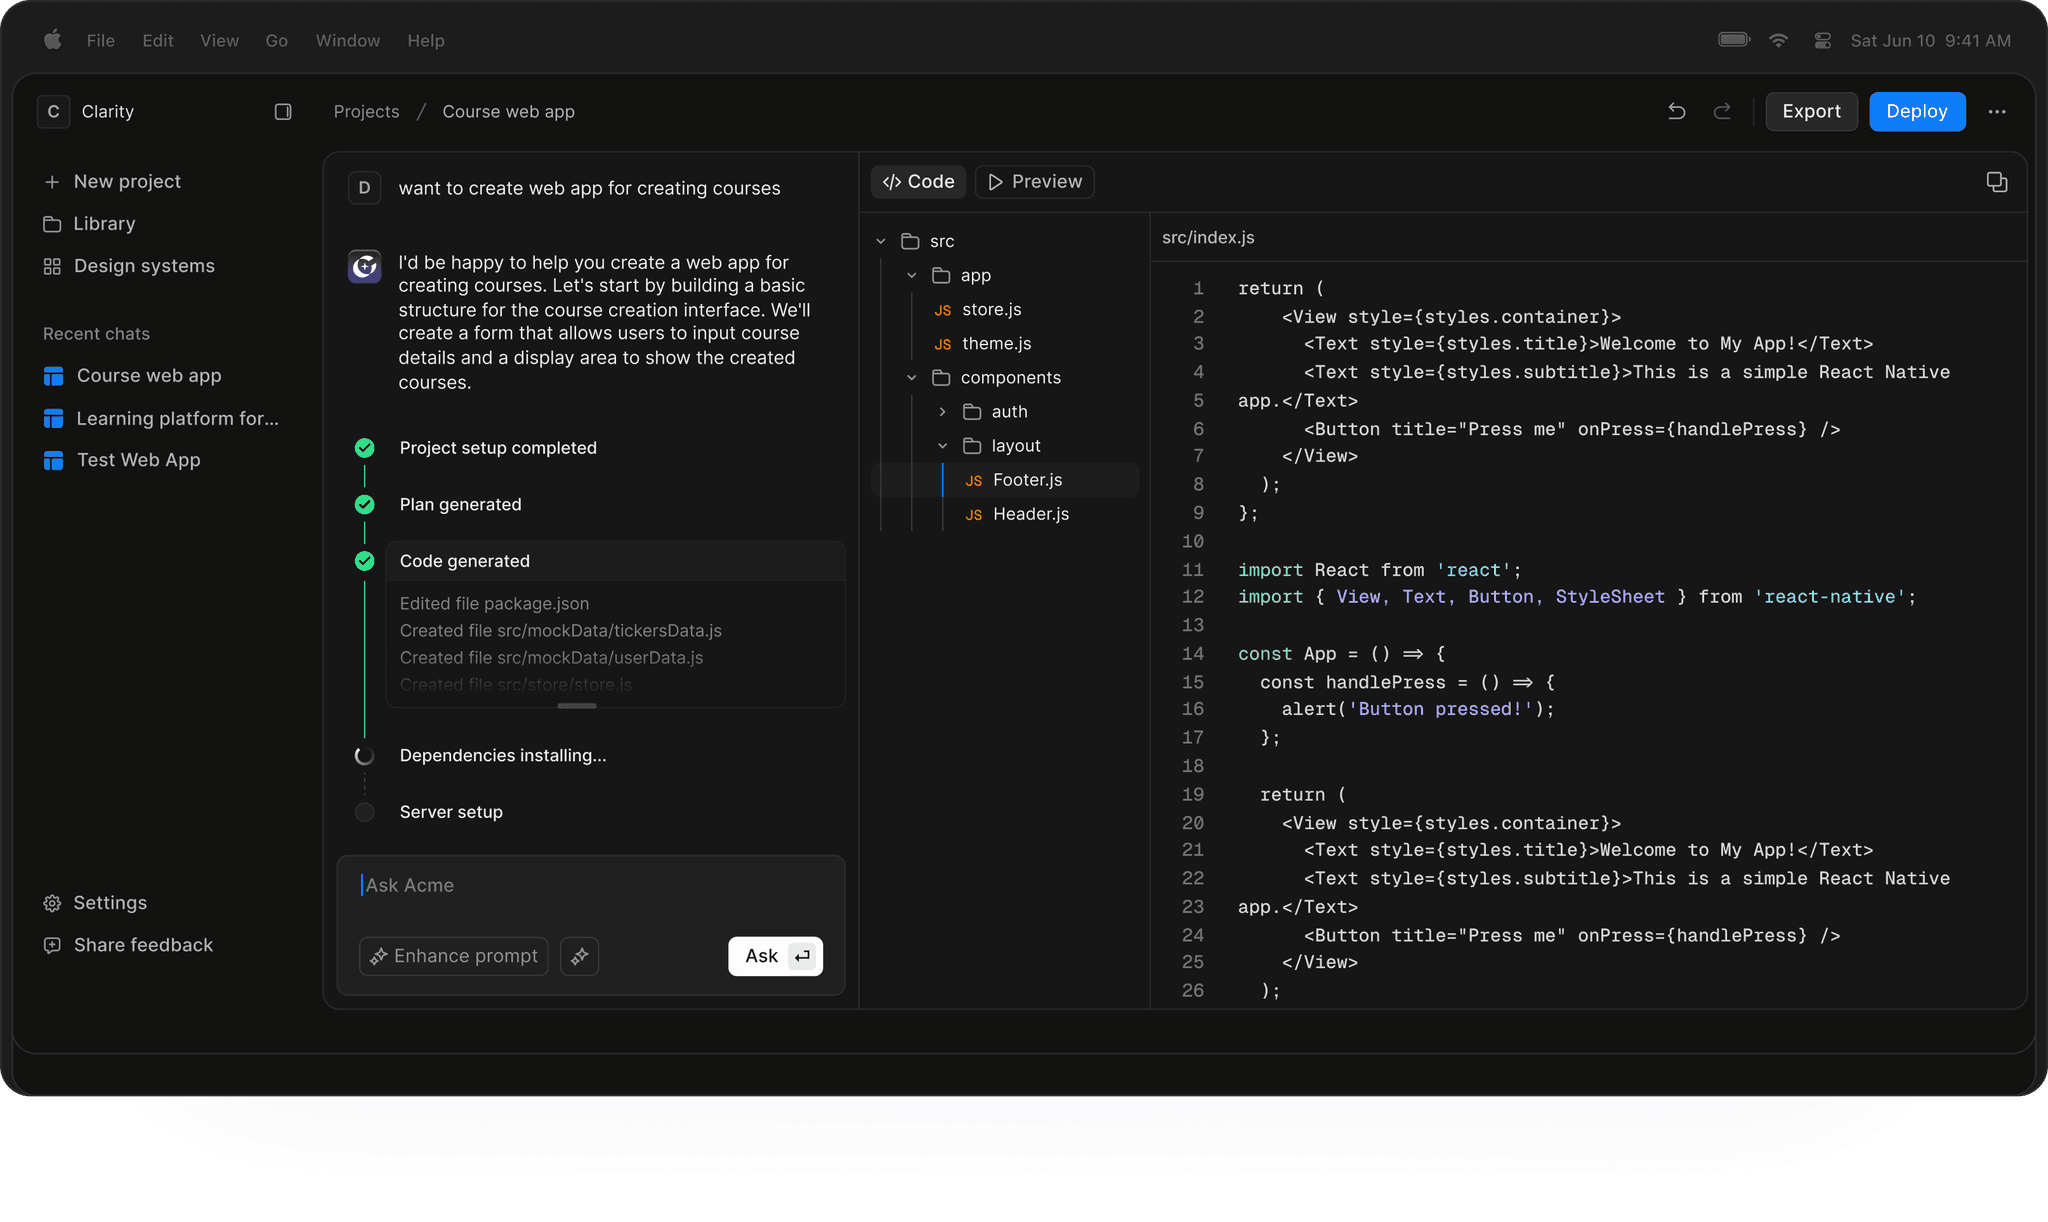This screenshot has width=2048, height=1222.
Task: Click the copy code icon
Action: tap(1996, 182)
